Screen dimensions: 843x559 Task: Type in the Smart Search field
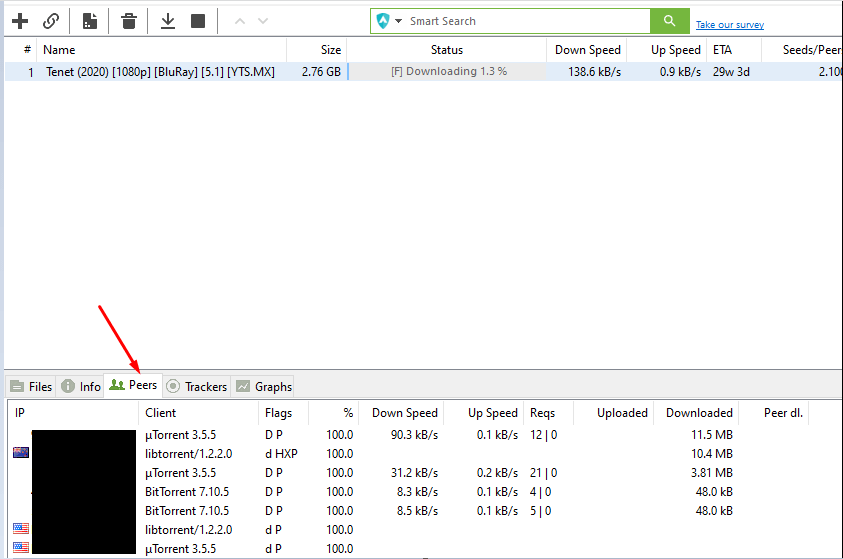(x=520, y=21)
